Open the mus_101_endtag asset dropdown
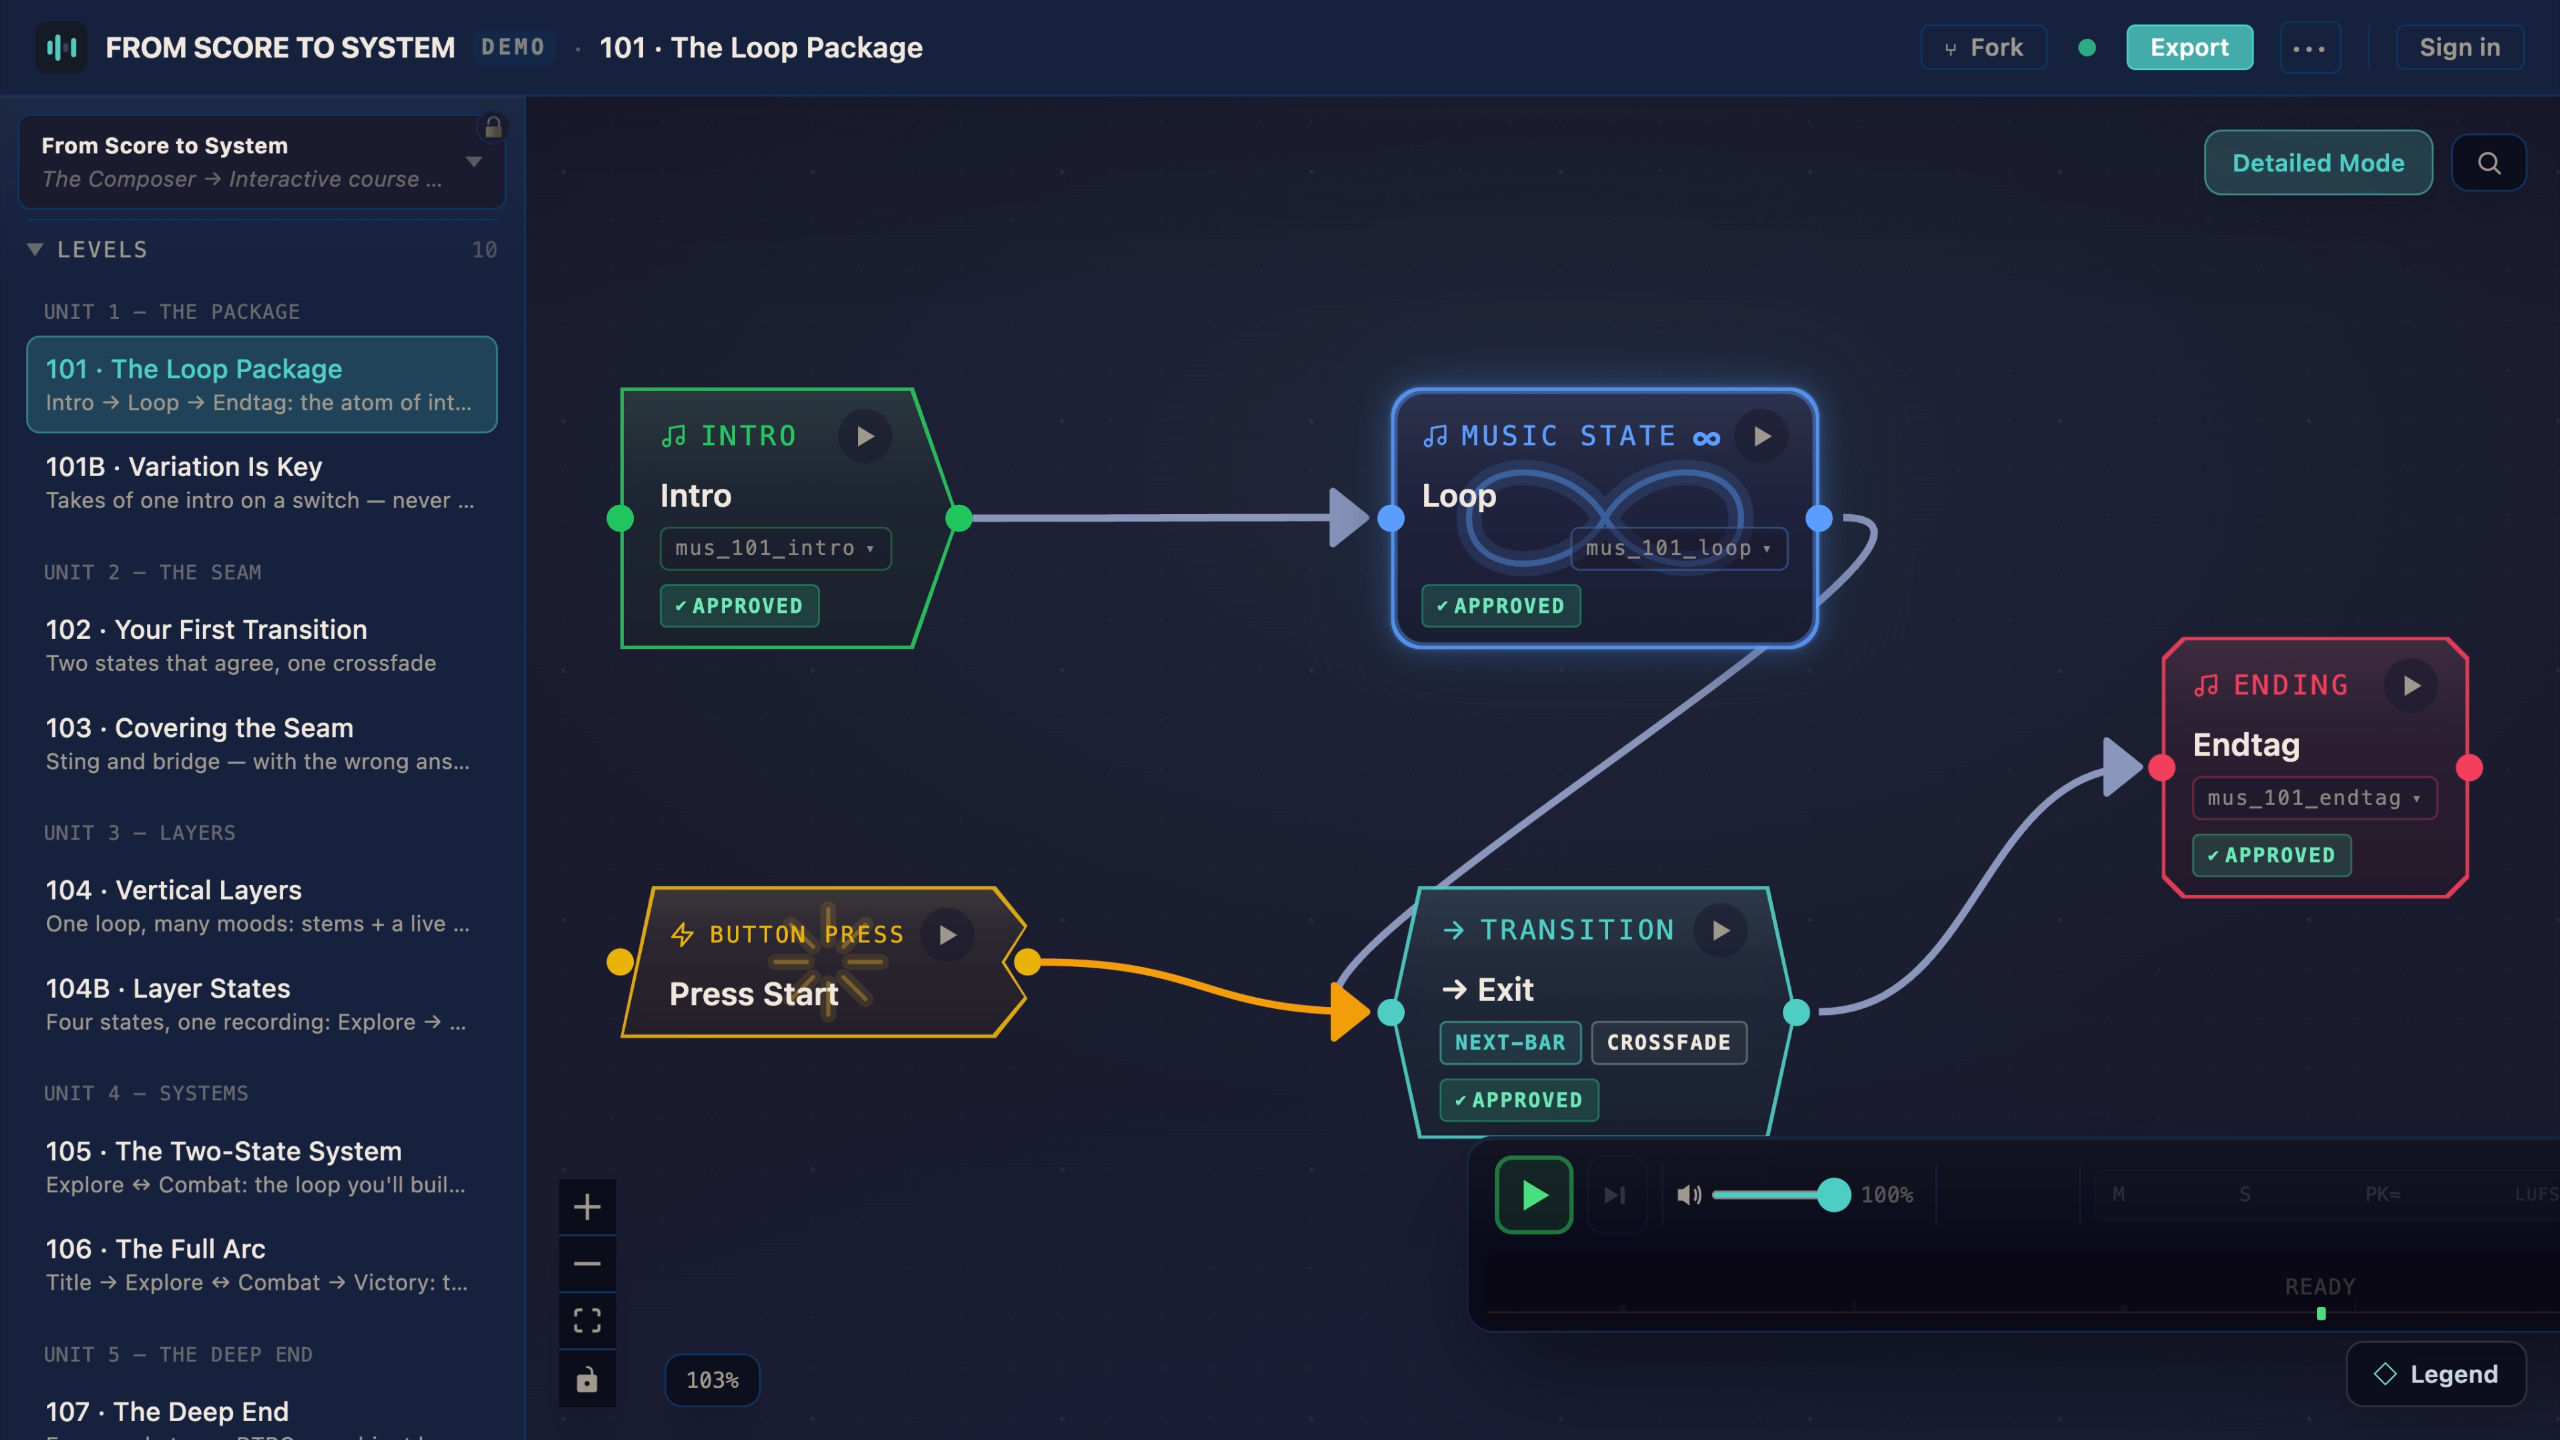2560x1440 pixels. point(2314,798)
